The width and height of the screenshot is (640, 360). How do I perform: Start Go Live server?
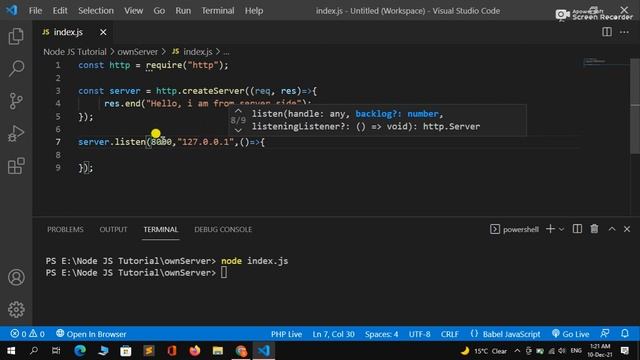[570, 334]
